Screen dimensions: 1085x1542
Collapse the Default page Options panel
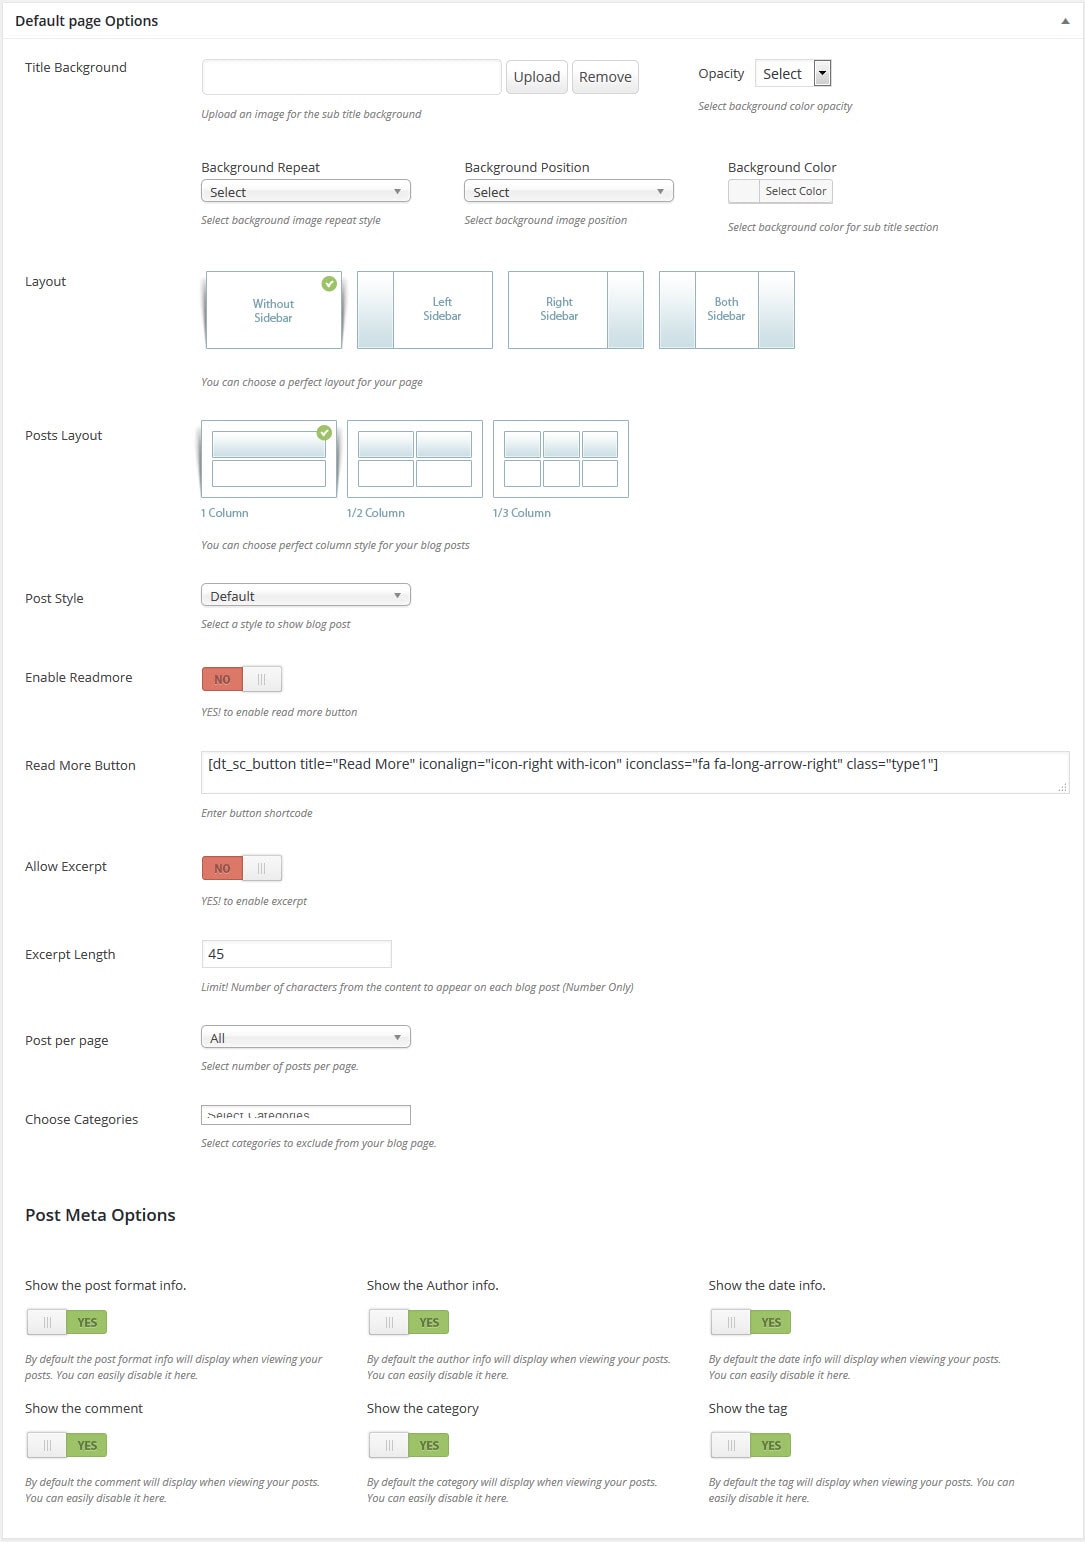1065,20
